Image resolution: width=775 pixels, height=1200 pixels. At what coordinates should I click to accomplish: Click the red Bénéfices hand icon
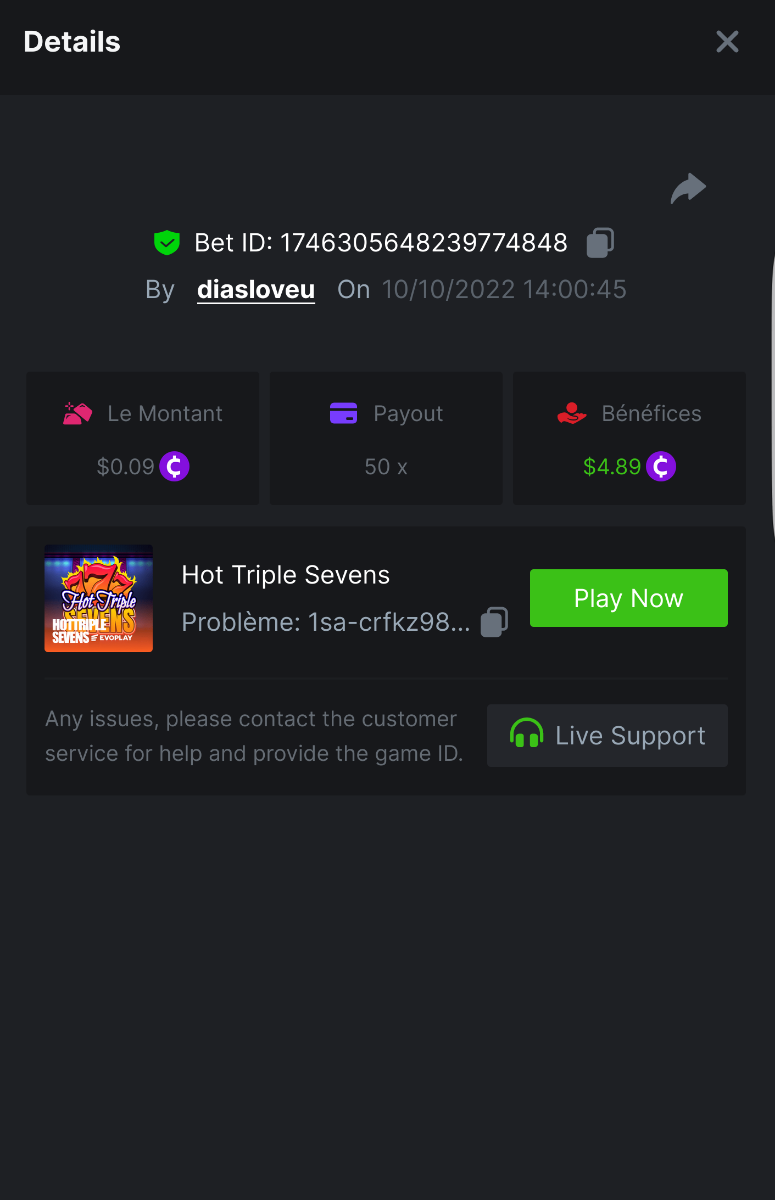tap(572, 414)
